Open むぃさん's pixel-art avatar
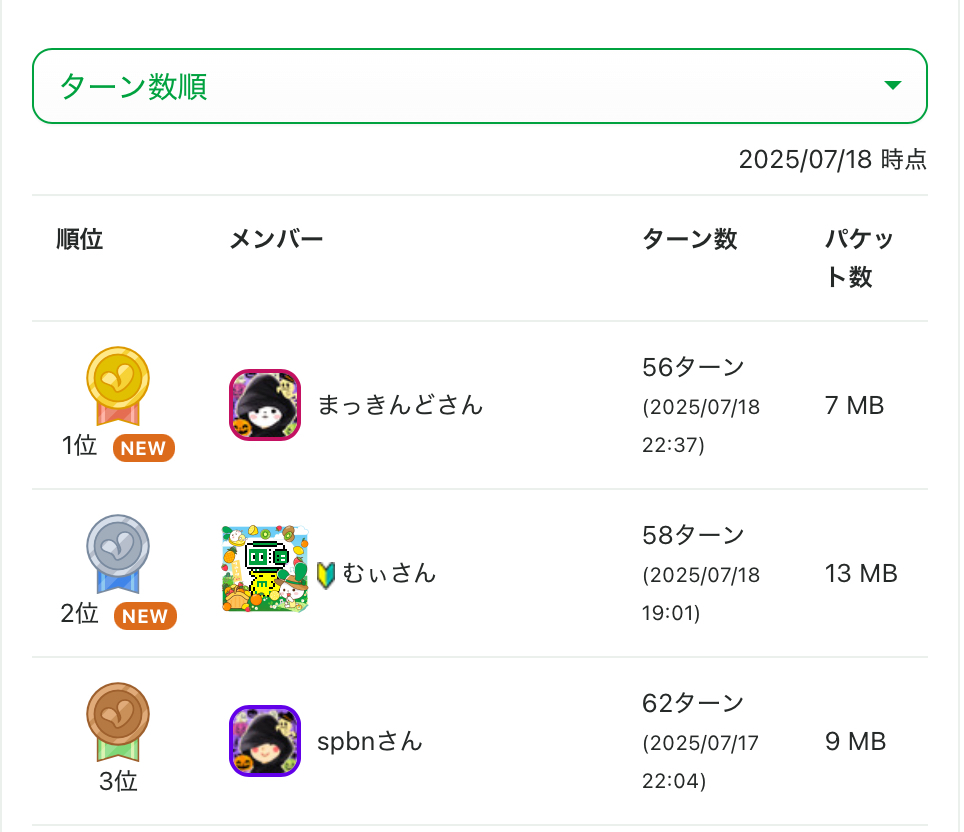This screenshot has height=832, width=964. [x=265, y=569]
